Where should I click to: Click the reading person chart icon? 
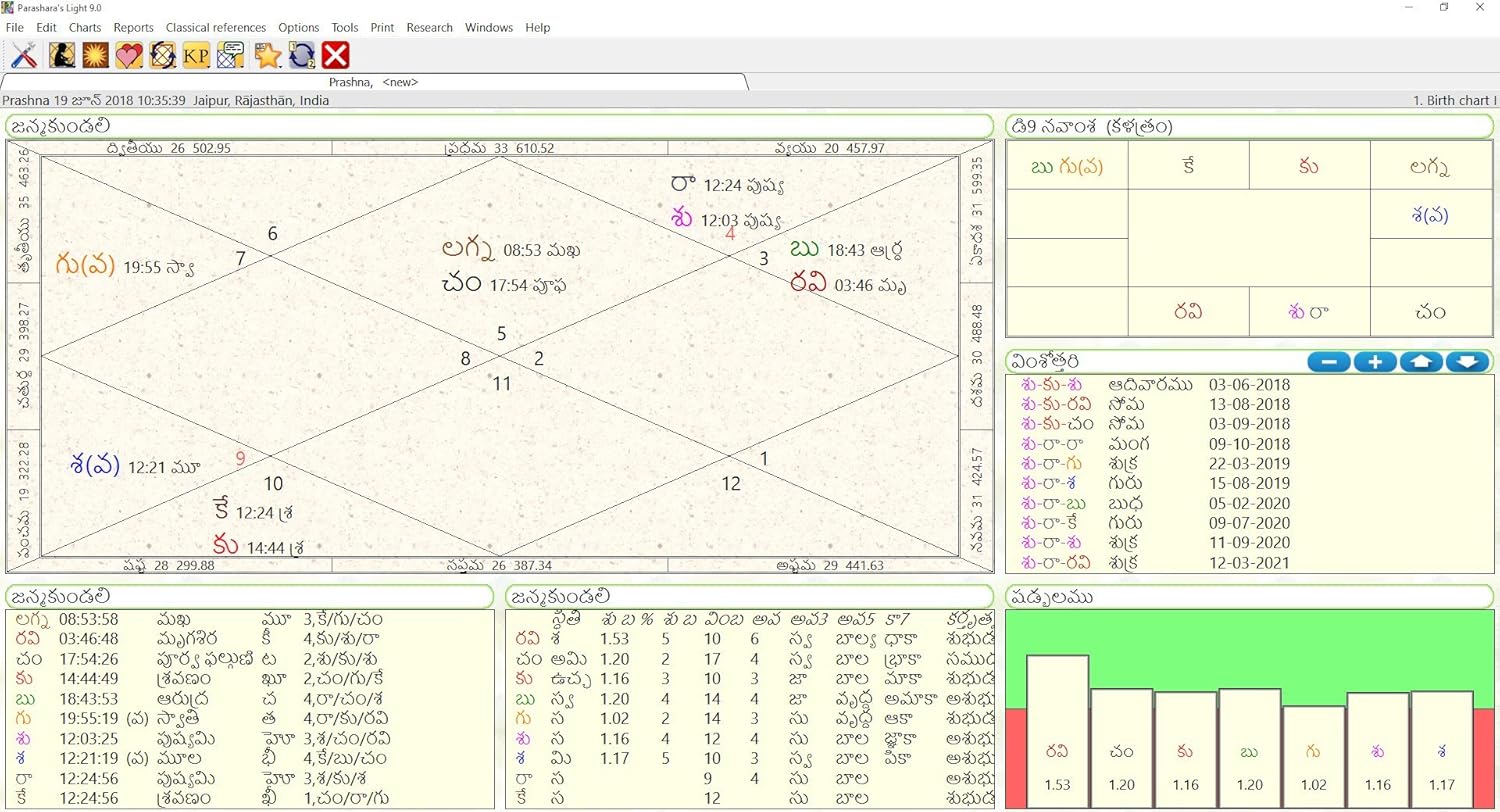click(x=62, y=56)
